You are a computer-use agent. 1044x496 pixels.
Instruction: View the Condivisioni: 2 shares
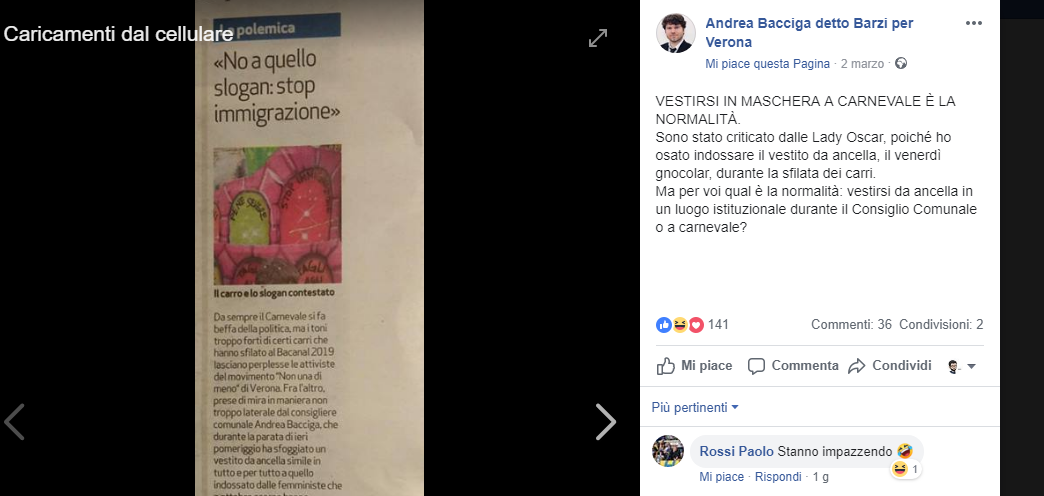click(941, 325)
